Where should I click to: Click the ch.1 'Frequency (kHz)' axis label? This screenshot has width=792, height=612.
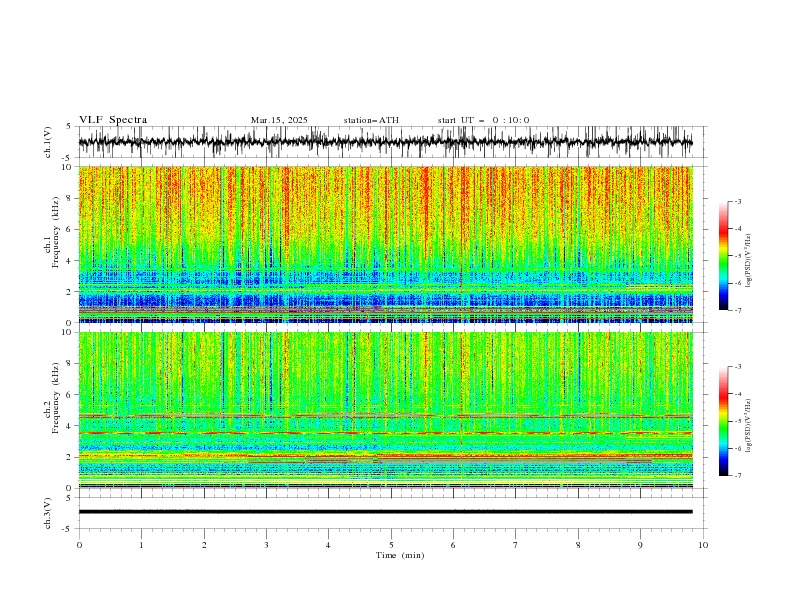[56, 232]
